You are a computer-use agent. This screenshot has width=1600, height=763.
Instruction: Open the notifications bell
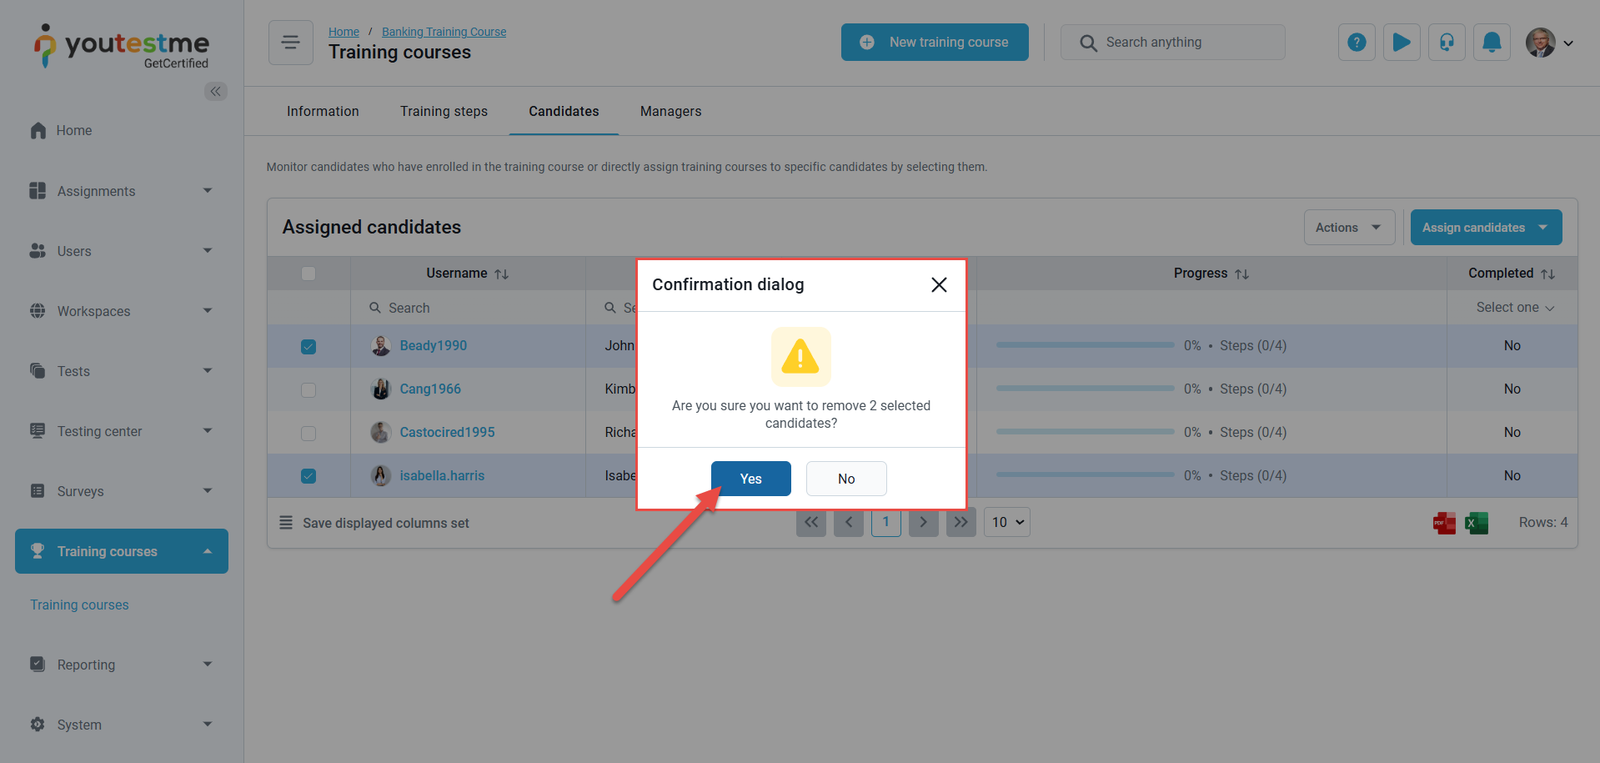(1492, 42)
